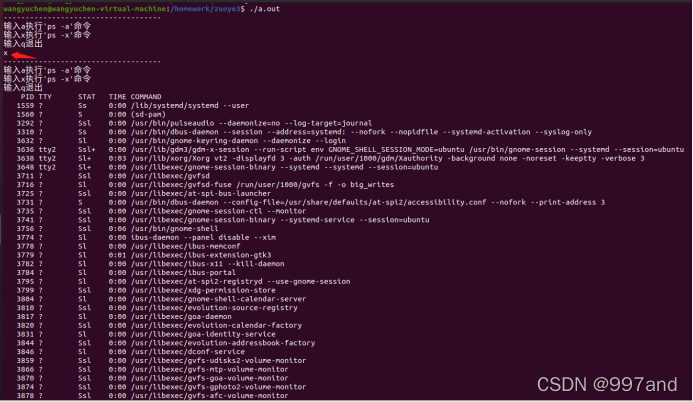Click the ./a.out command text
693x402 pixels.
coord(264,9)
